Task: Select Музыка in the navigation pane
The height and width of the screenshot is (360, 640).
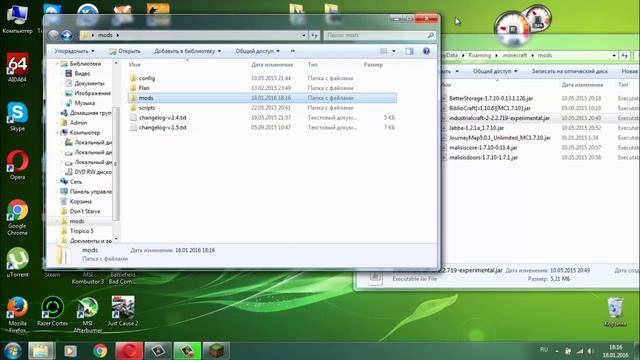Action: [x=84, y=103]
